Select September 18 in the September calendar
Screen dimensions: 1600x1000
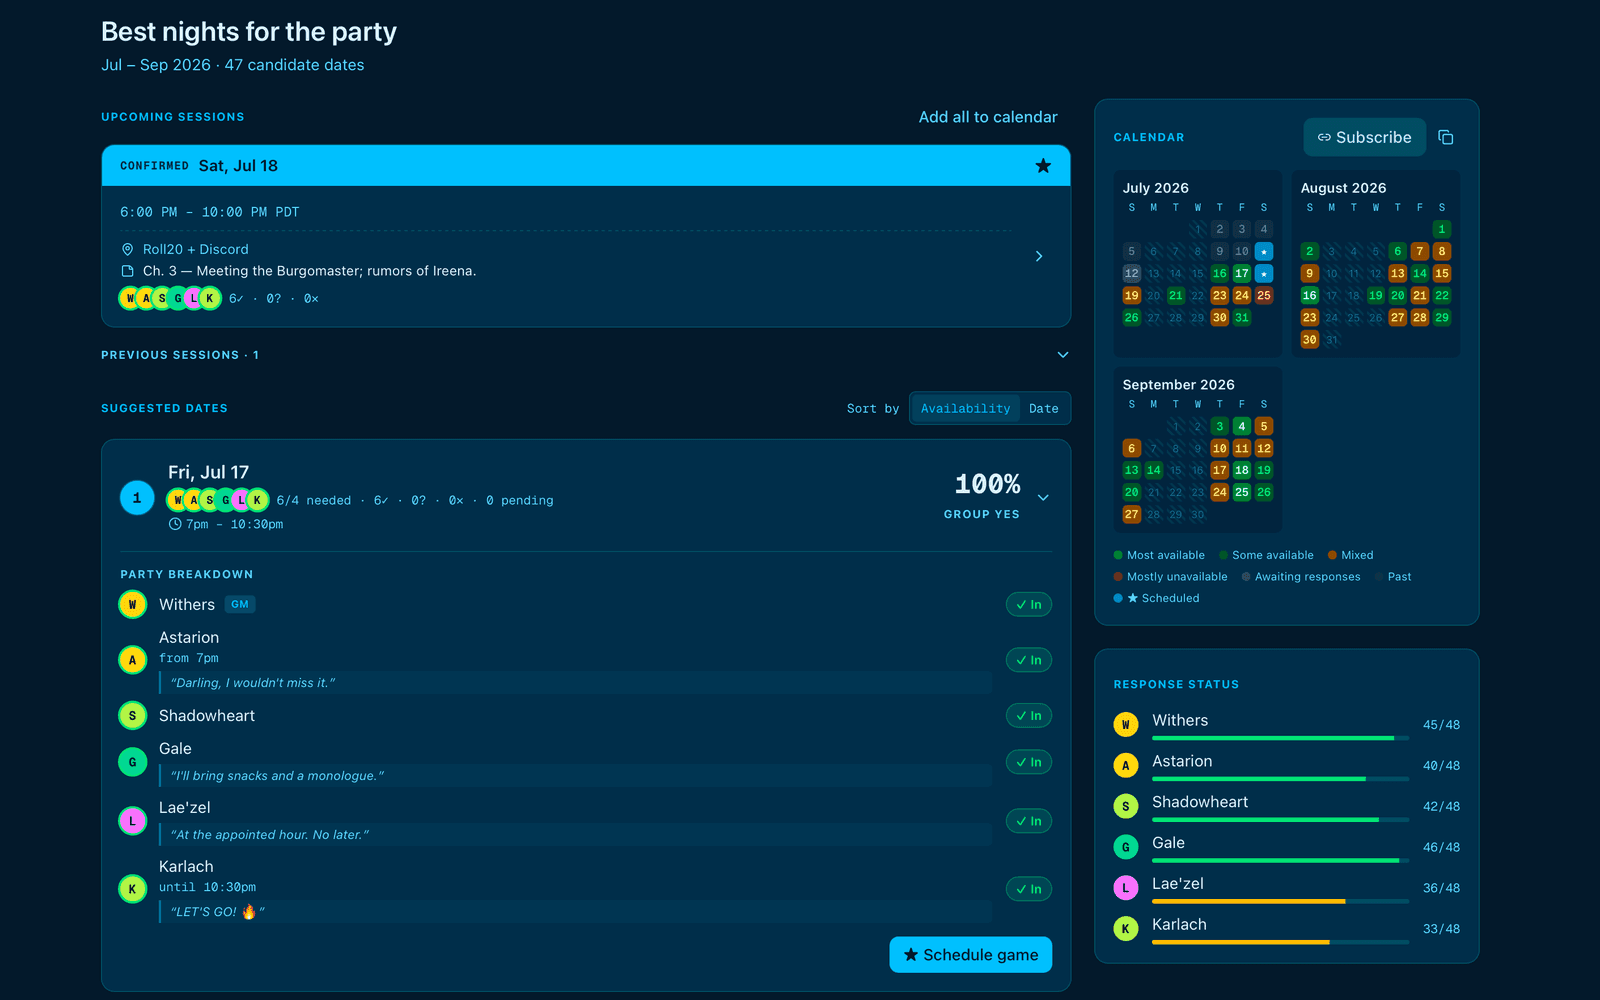tap(1242, 470)
